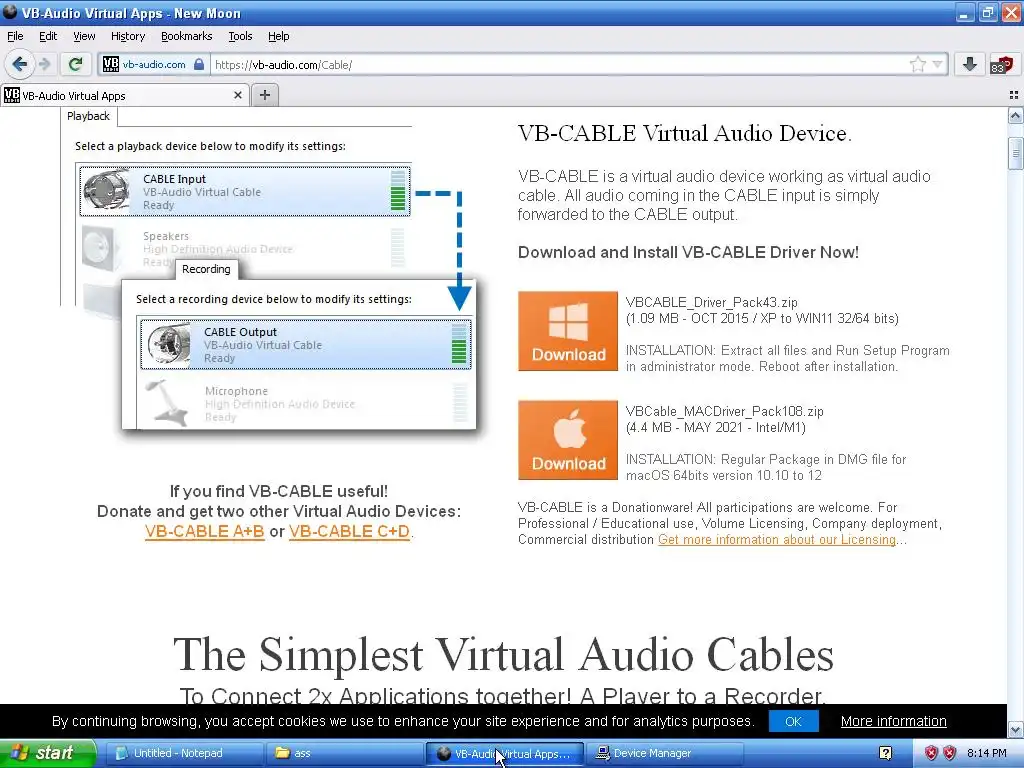Select the VB-Audio Virtual Apps browser tab

124,95
